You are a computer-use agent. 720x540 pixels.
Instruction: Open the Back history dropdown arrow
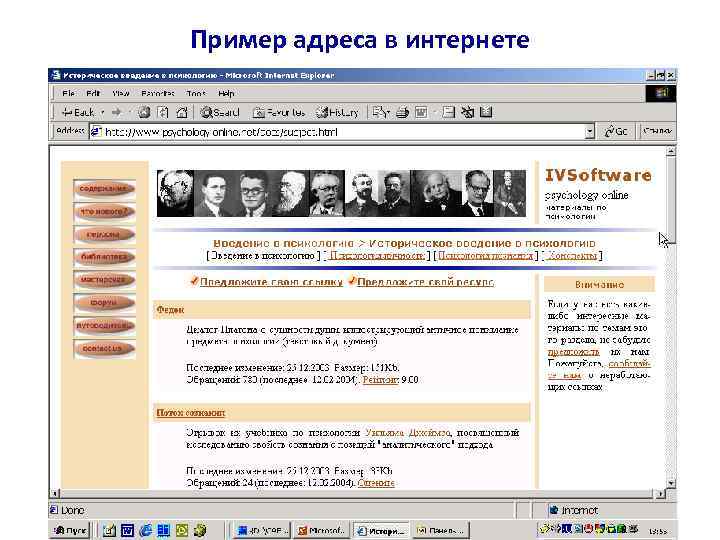coord(102,112)
